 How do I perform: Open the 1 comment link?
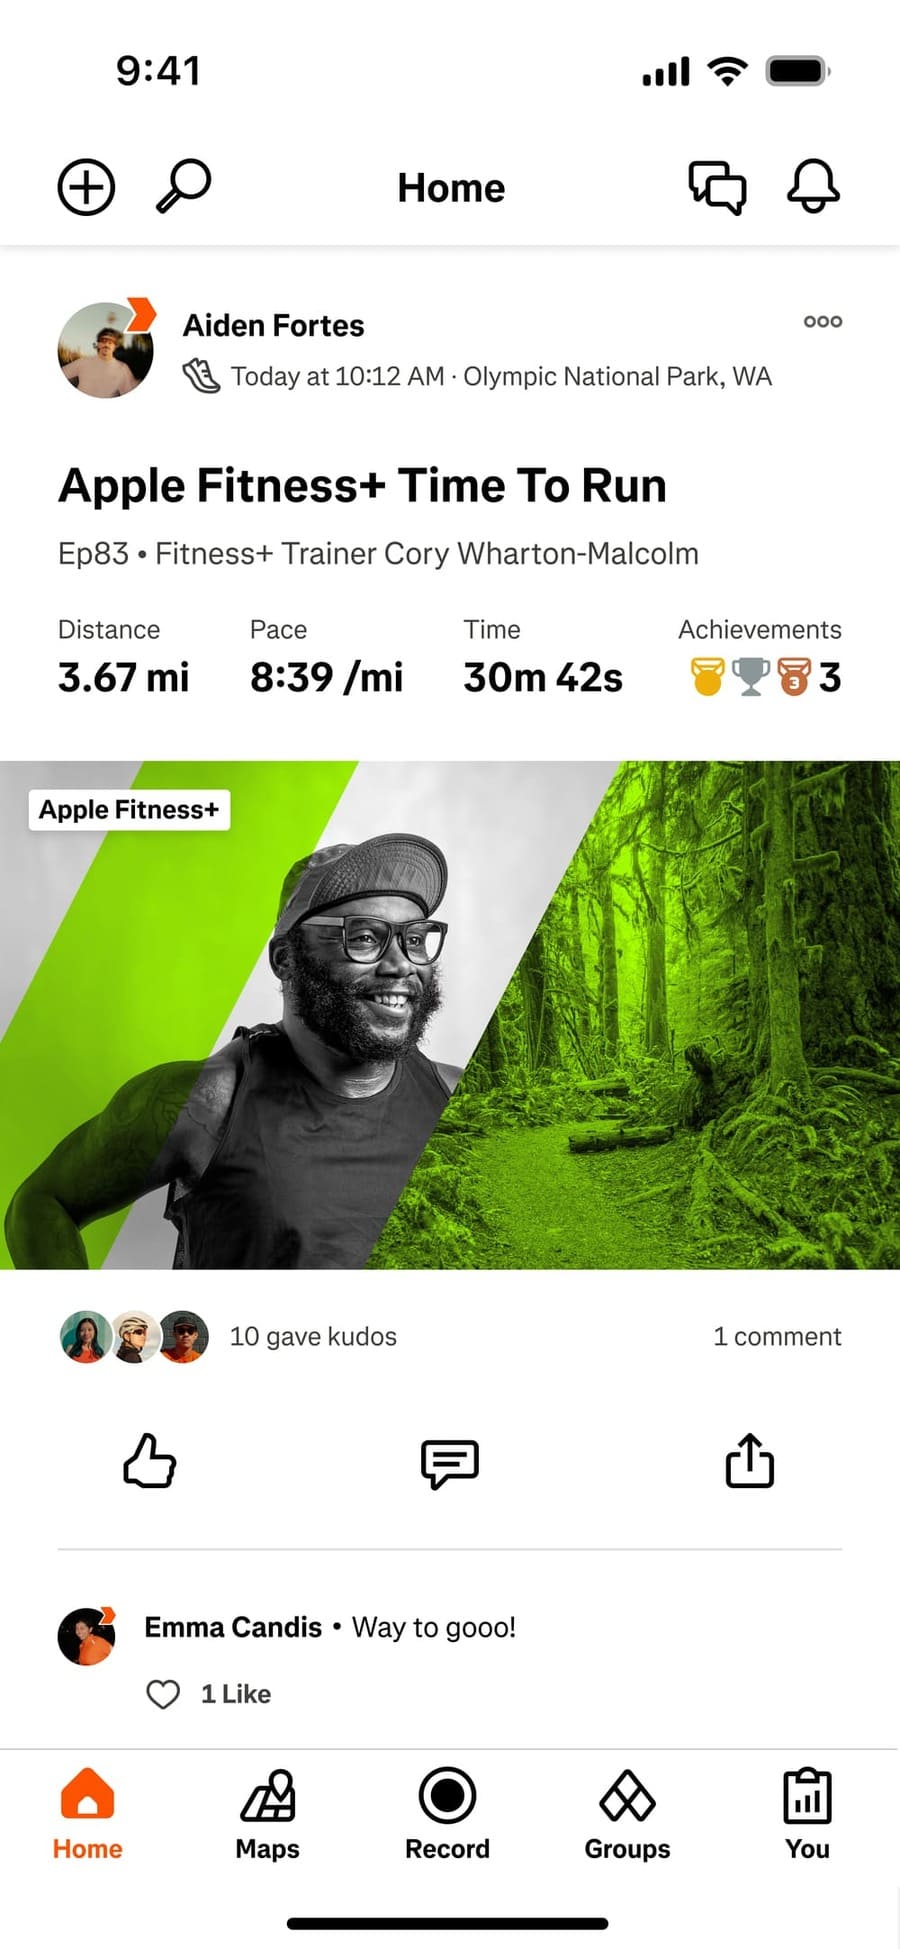coord(777,1336)
